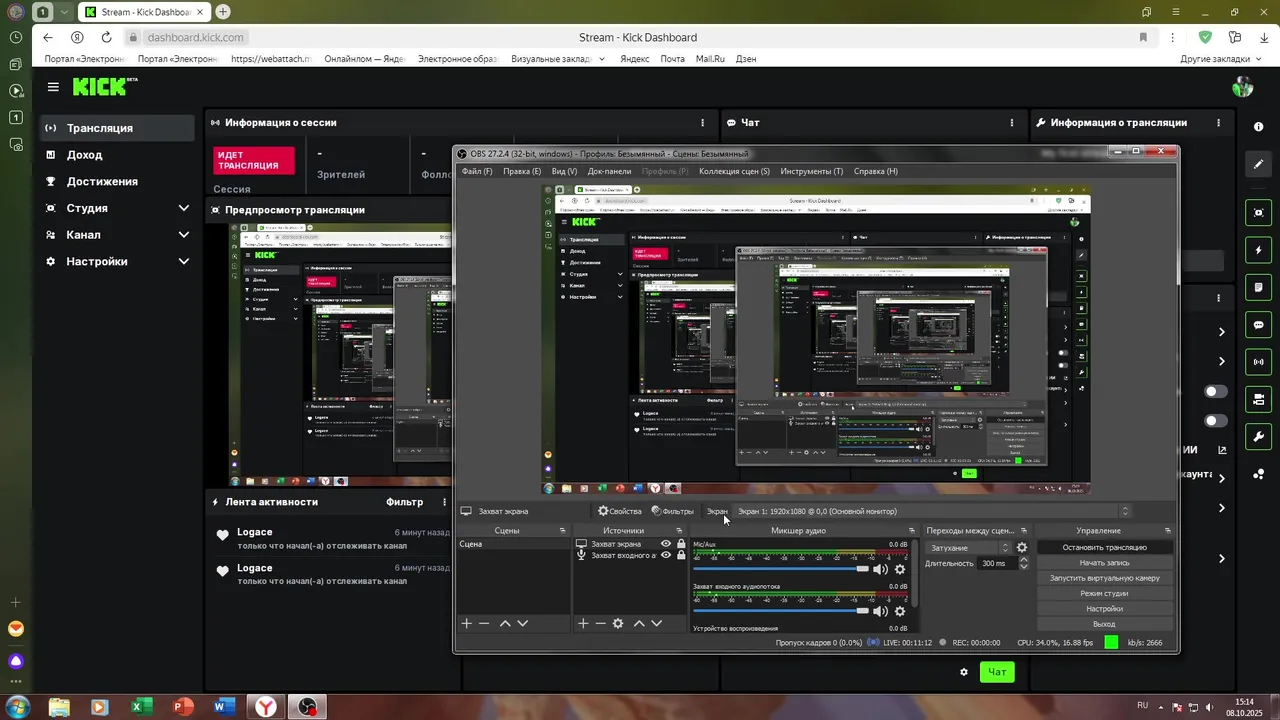Add a new scene with Сцены plus icon
Image resolution: width=1280 pixels, height=720 pixels.
pyautogui.click(x=466, y=623)
